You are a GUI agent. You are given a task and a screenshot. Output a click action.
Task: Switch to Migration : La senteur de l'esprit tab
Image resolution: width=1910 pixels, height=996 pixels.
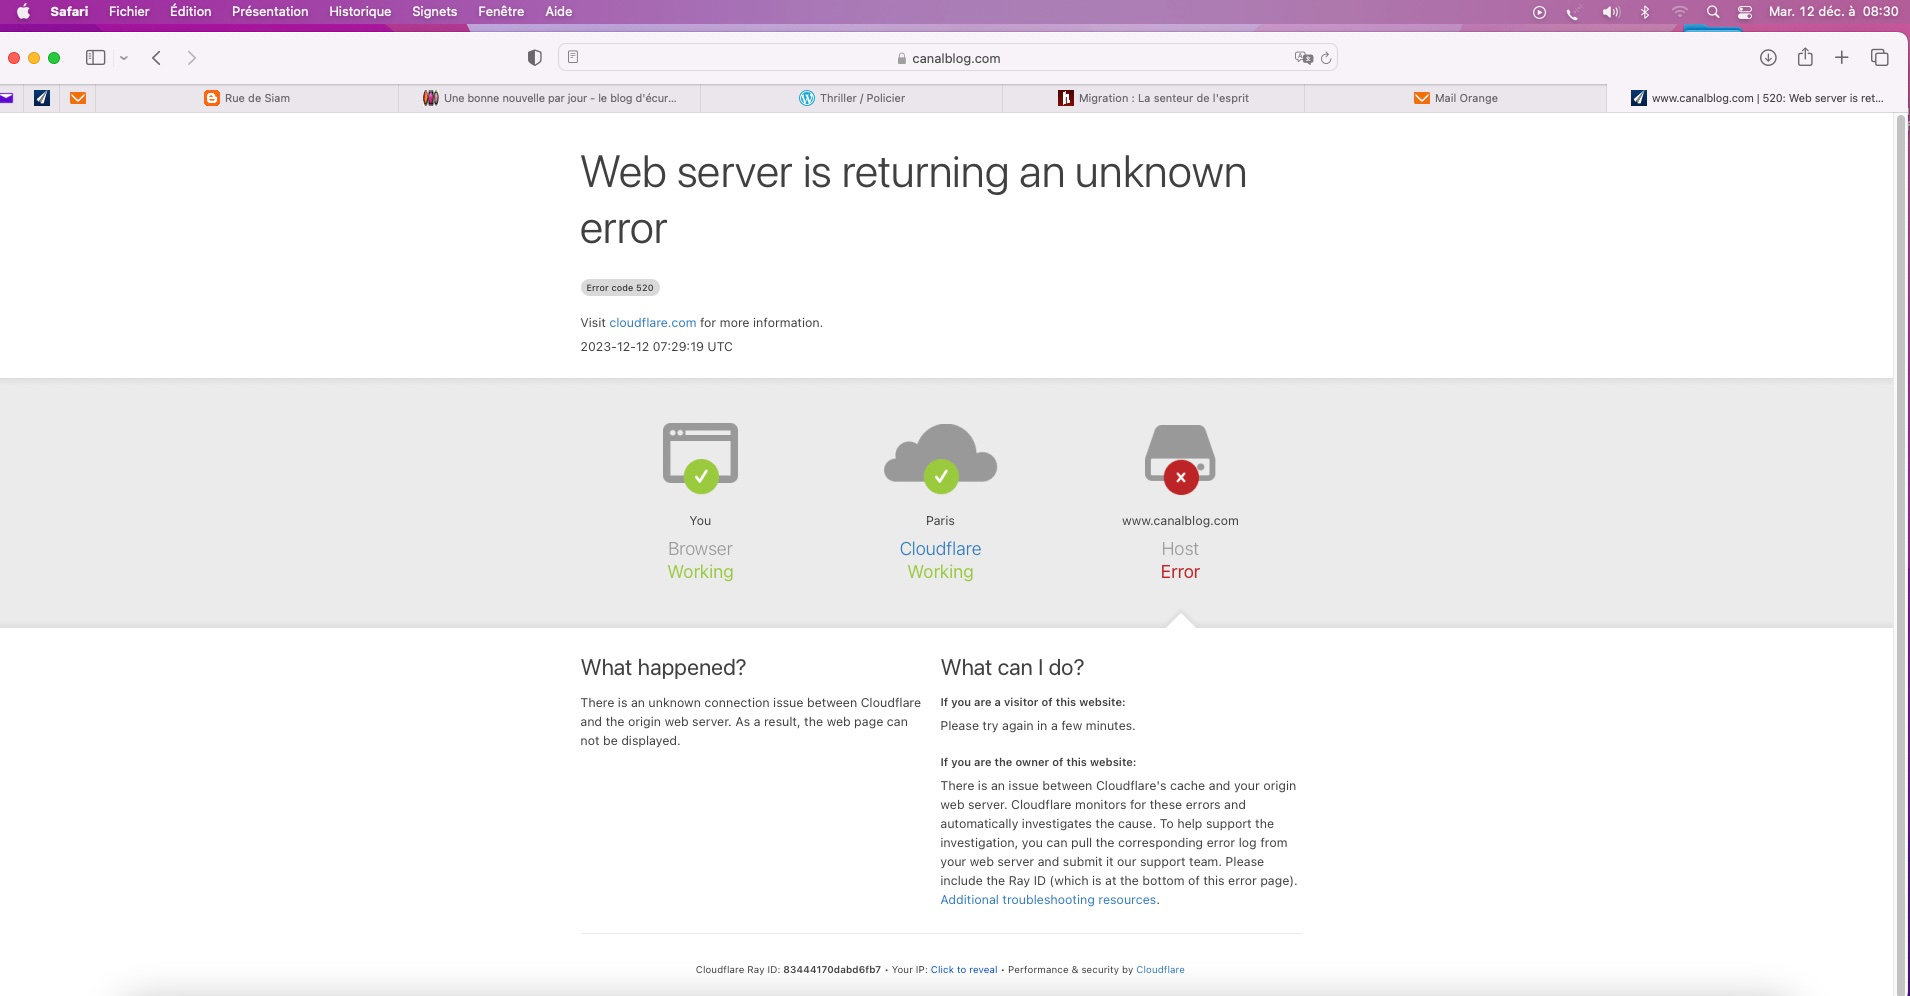click(1154, 98)
